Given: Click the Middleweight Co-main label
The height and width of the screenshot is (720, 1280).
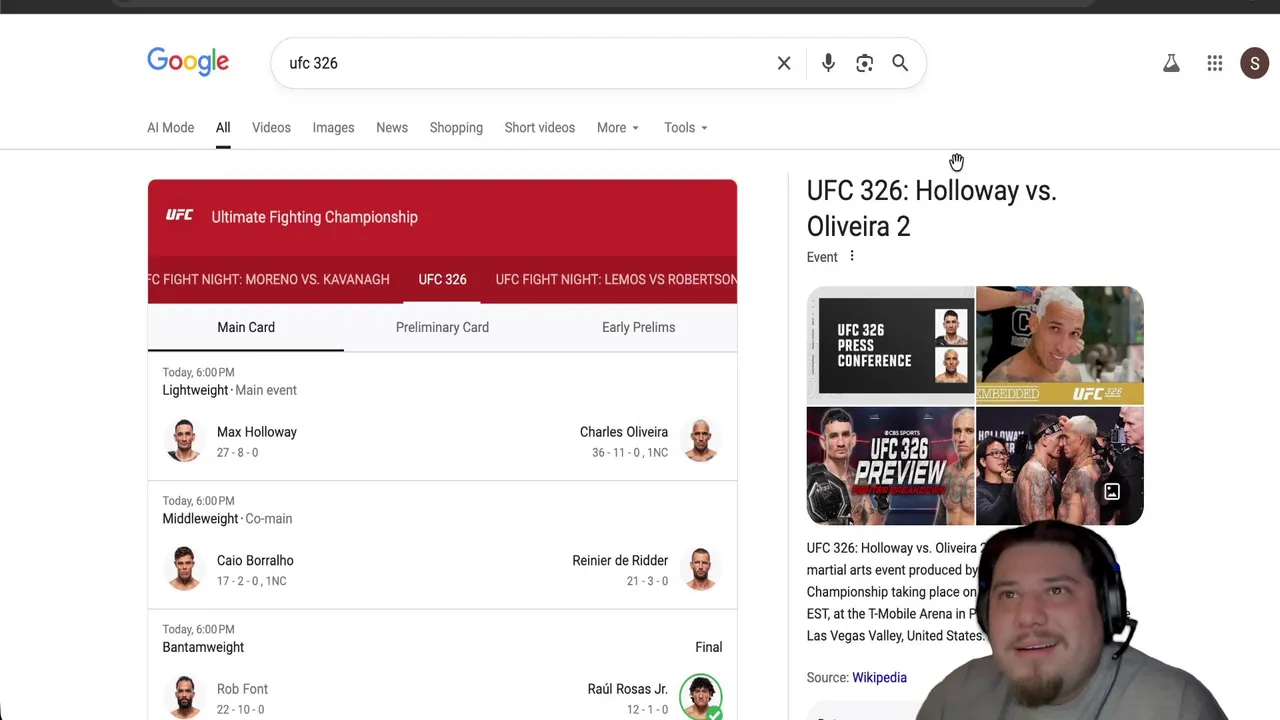Looking at the screenshot, I should click(x=227, y=518).
